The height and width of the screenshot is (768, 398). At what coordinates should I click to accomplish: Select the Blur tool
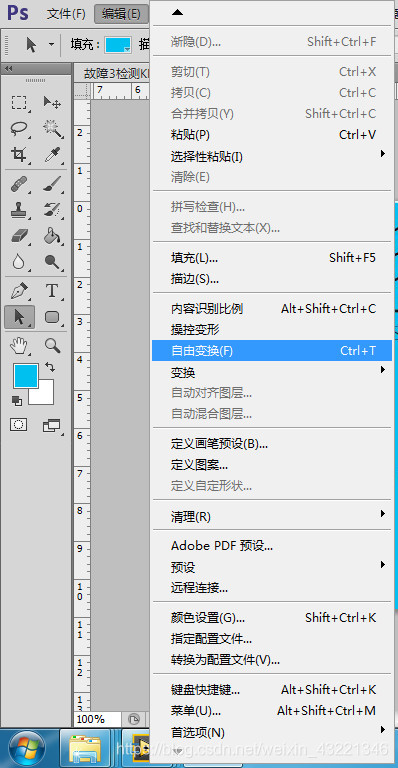click(x=19, y=262)
